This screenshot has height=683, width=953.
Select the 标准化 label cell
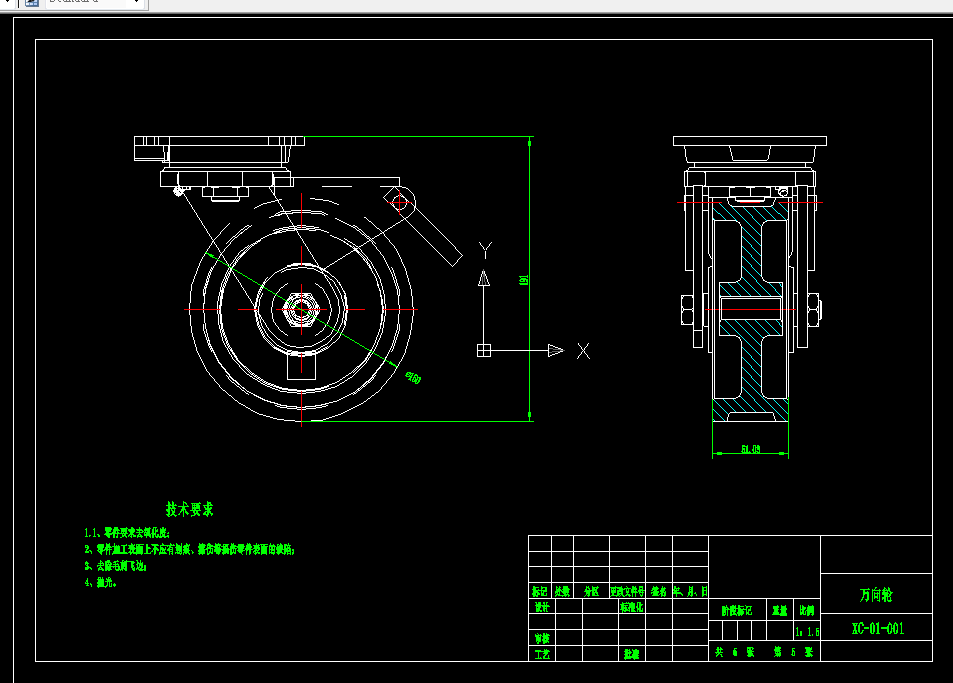click(632, 606)
